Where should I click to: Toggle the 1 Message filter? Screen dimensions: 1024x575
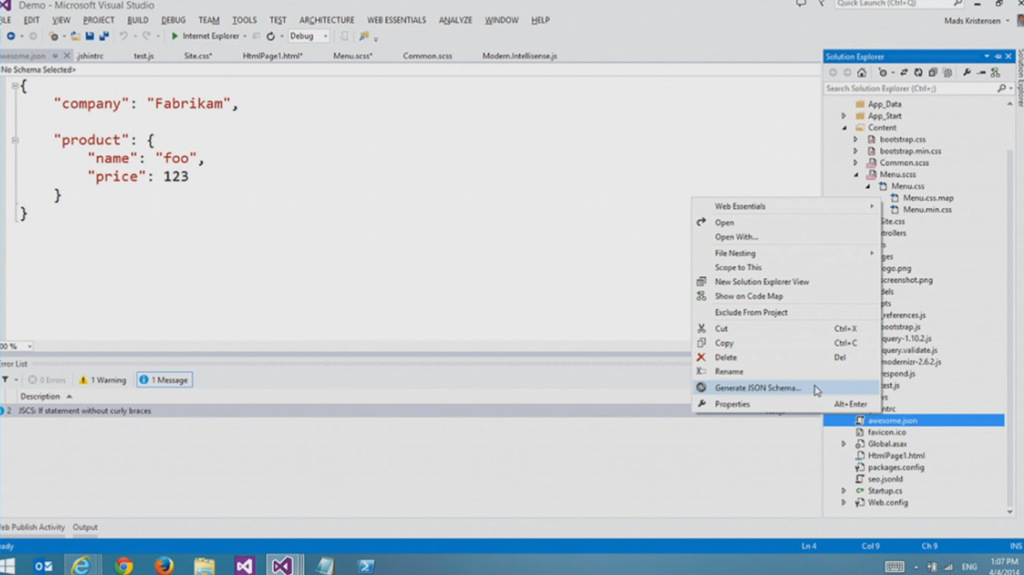click(x=165, y=380)
